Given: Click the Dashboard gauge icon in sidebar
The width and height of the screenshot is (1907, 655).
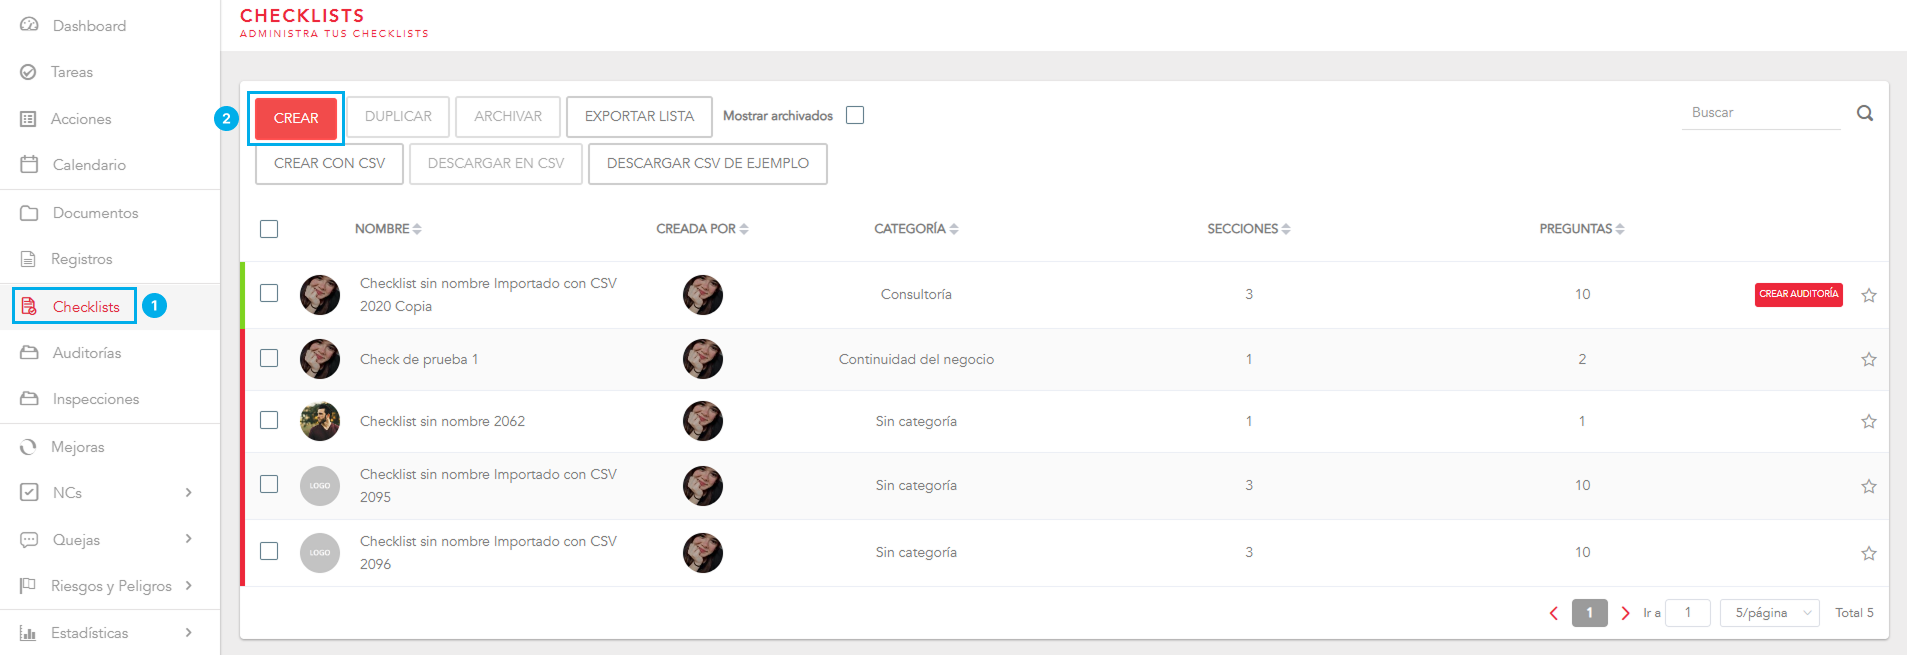Looking at the screenshot, I should [29, 25].
